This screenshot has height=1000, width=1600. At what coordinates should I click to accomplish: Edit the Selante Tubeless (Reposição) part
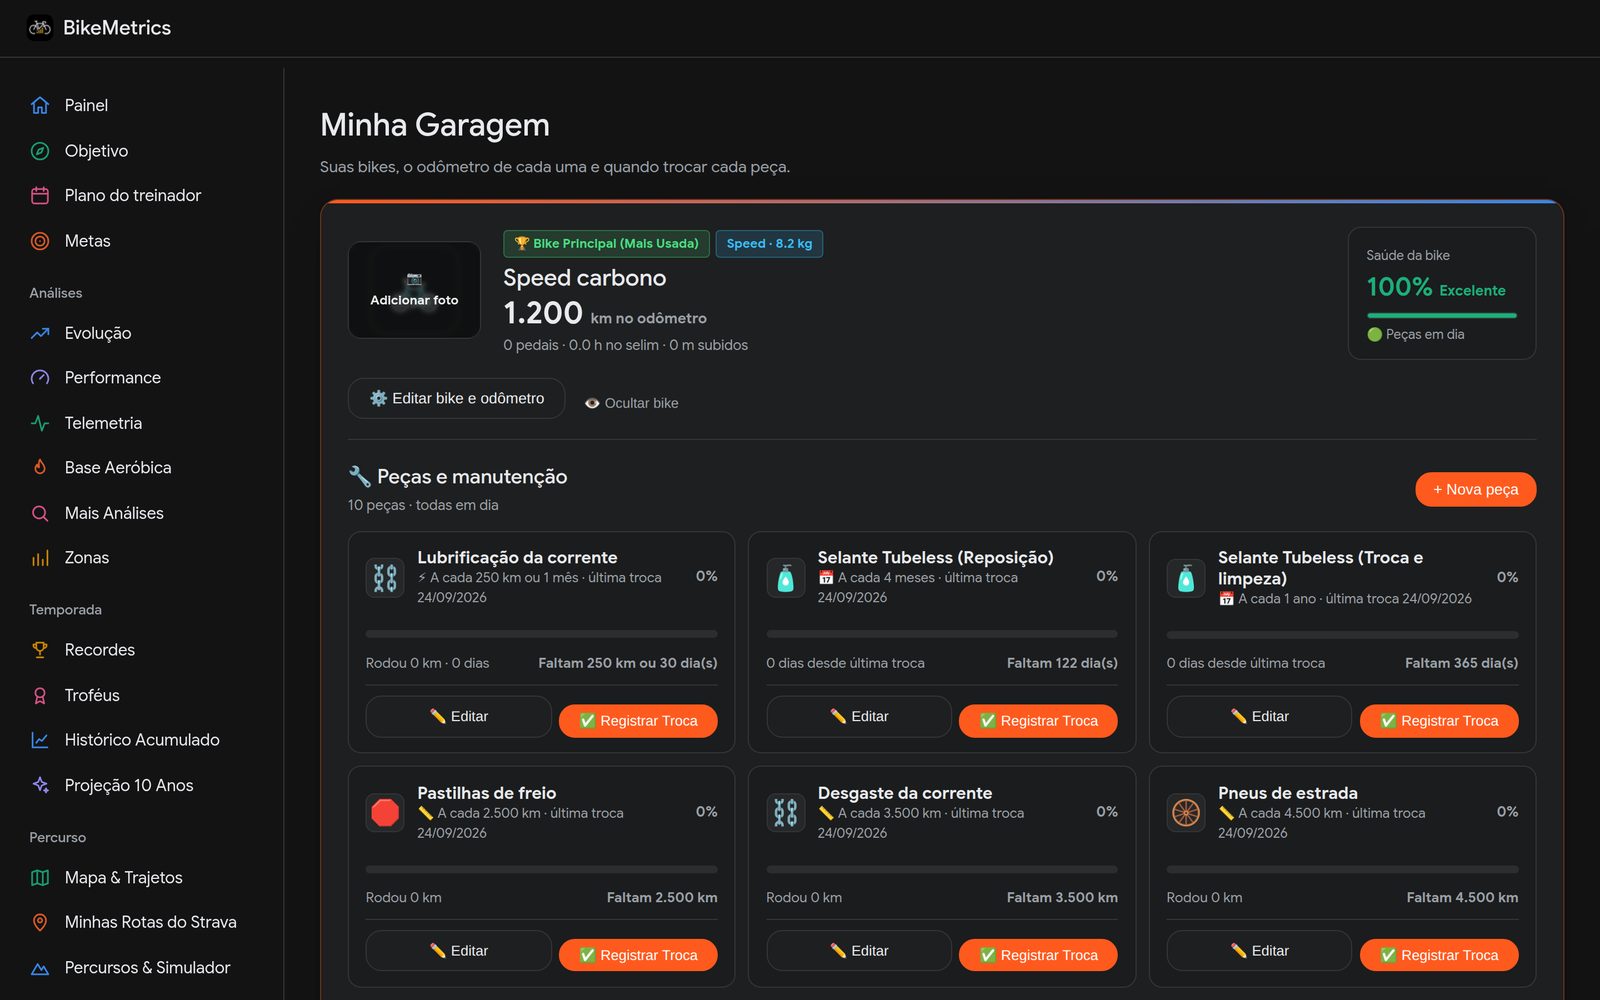point(859,716)
